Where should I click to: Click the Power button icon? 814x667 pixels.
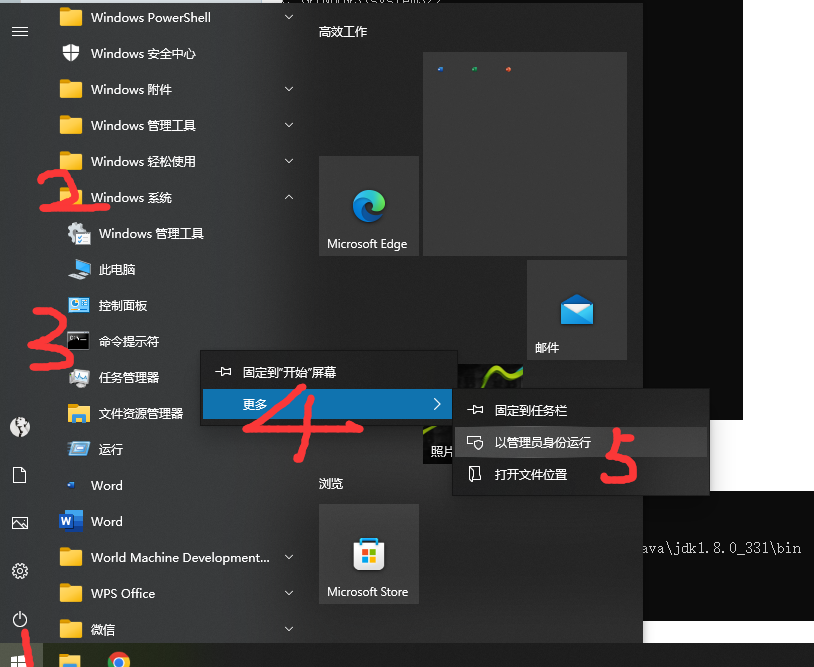20,619
